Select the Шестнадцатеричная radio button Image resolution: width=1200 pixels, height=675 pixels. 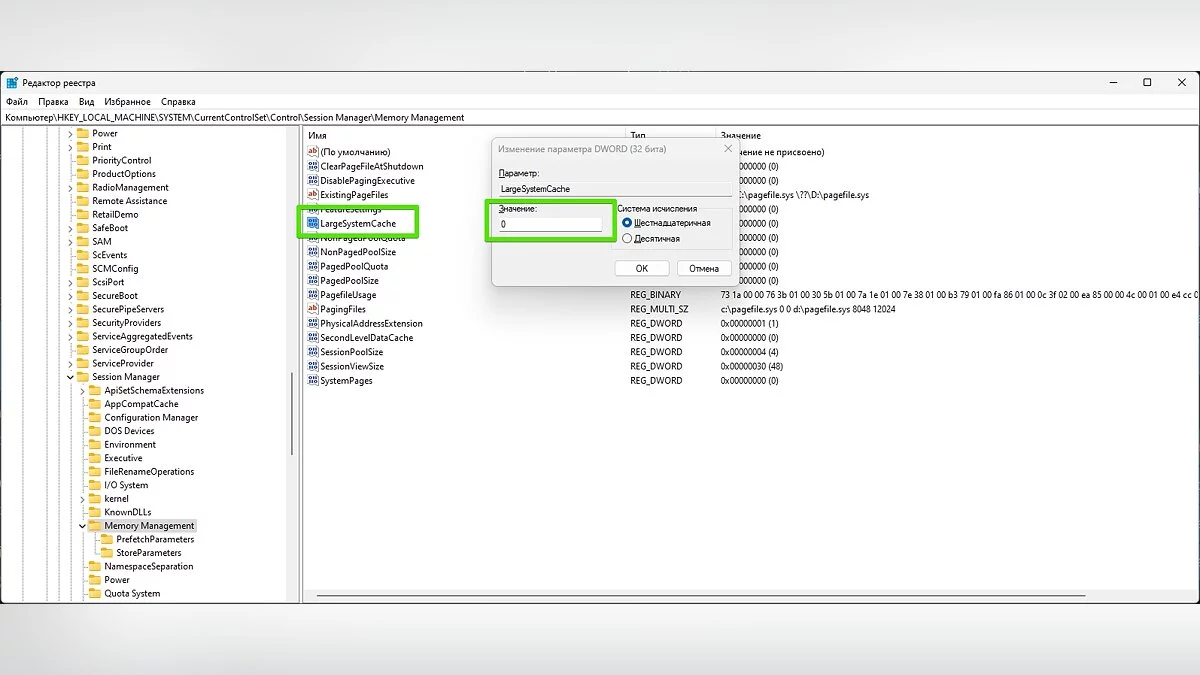tap(627, 223)
